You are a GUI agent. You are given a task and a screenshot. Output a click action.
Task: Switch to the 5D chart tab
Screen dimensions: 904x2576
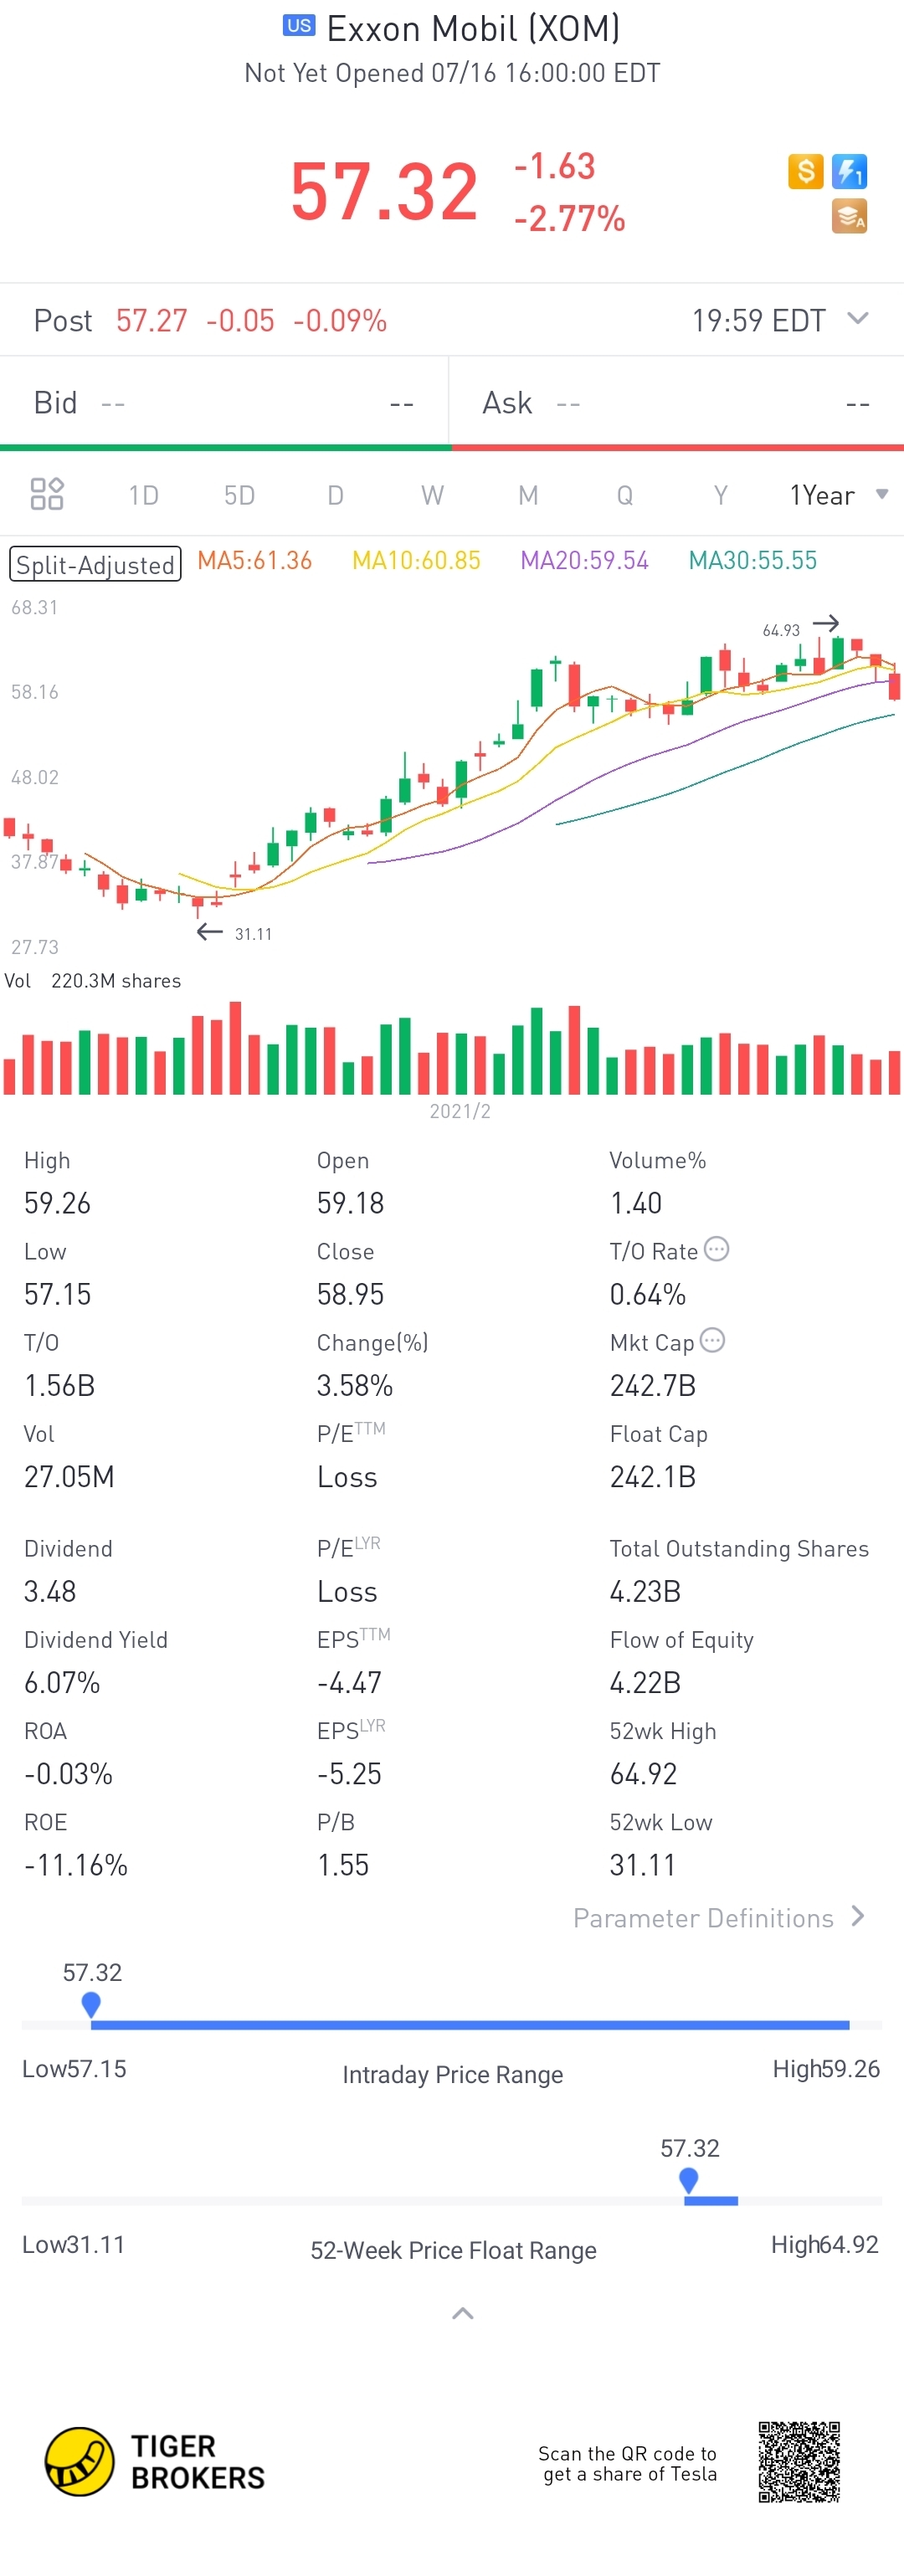[x=239, y=495]
